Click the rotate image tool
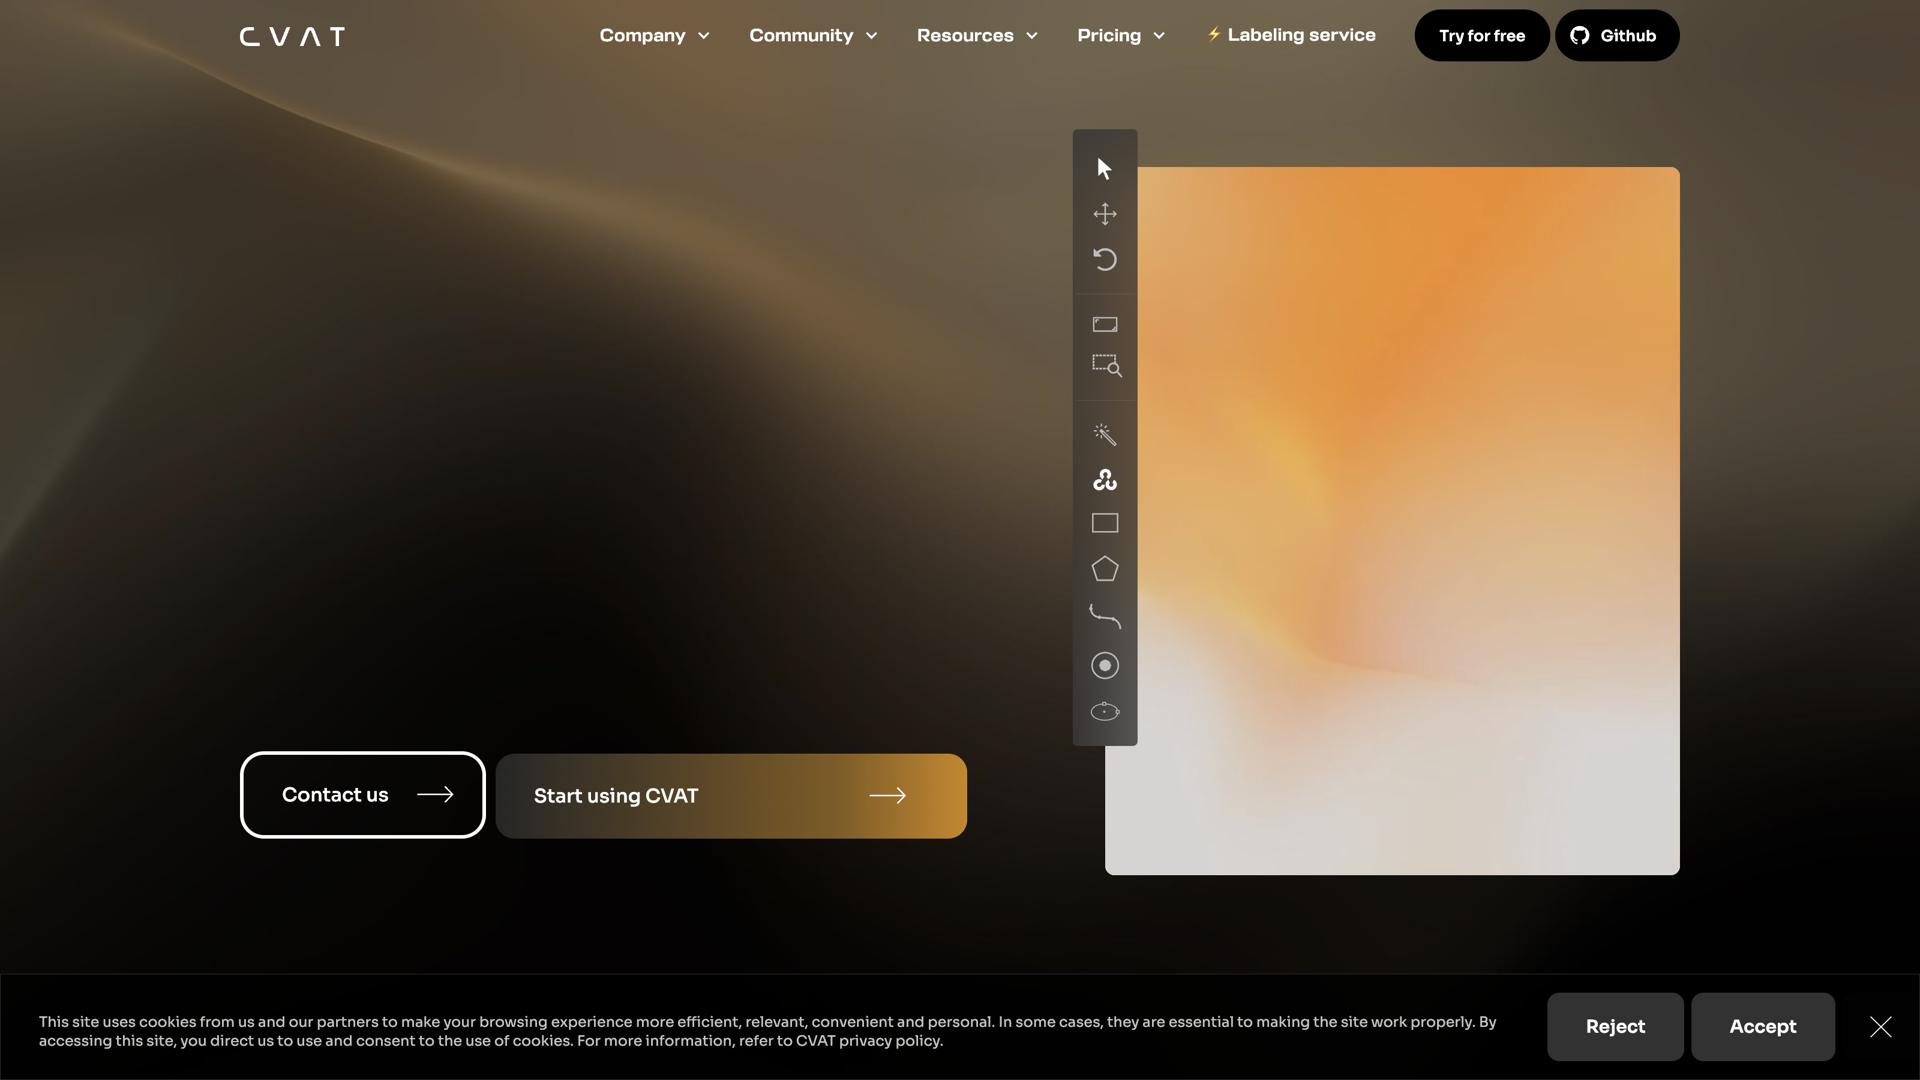1920x1080 pixels. pos(1104,259)
